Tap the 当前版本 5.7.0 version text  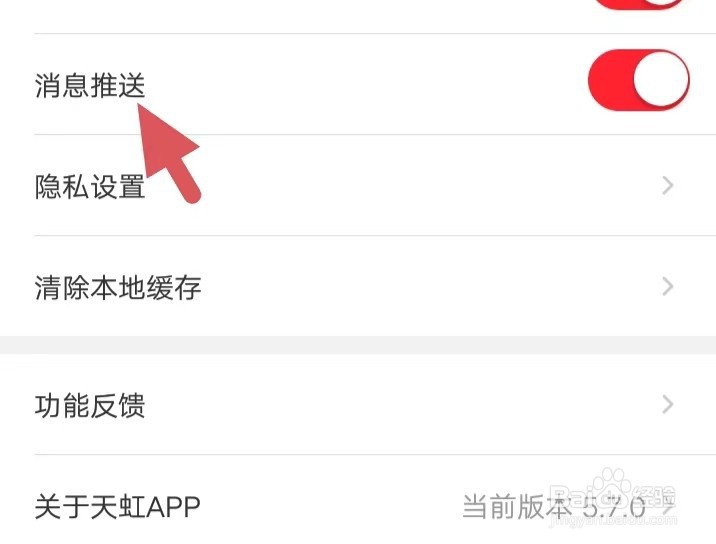(554, 506)
